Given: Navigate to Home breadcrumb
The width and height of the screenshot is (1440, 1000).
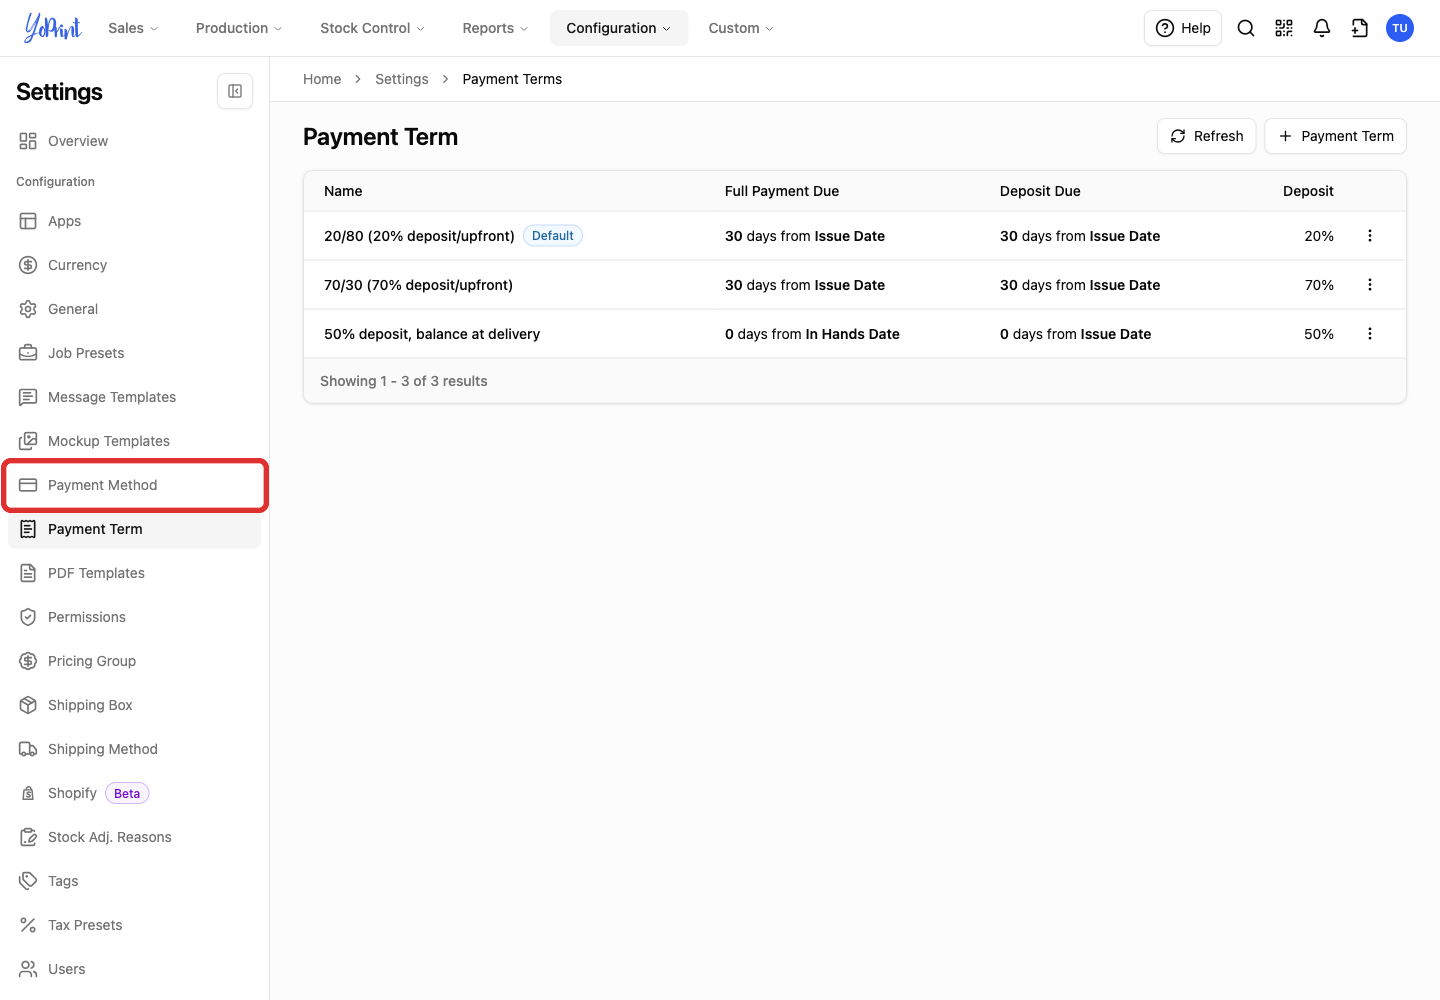Looking at the screenshot, I should click(x=322, y=79).
